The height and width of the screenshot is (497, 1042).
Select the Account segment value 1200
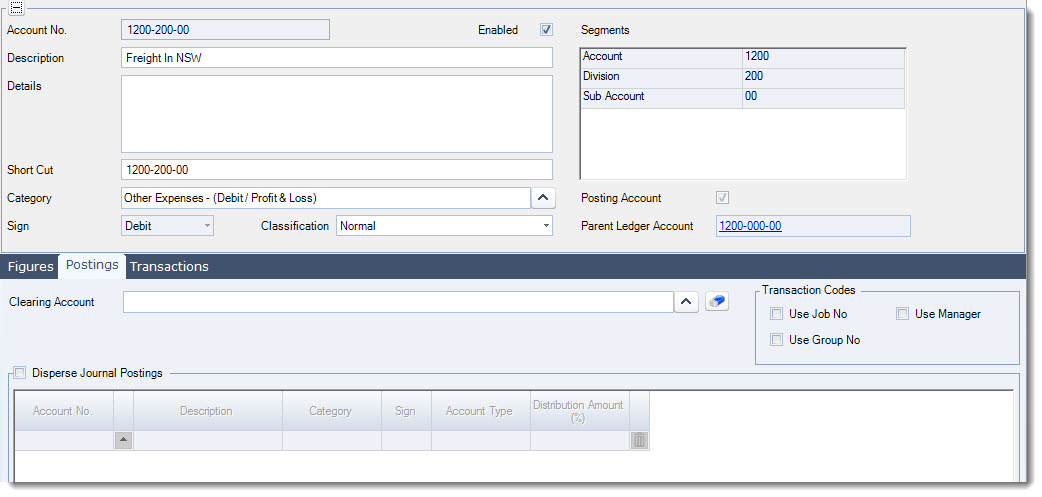(x=824, y=57)
